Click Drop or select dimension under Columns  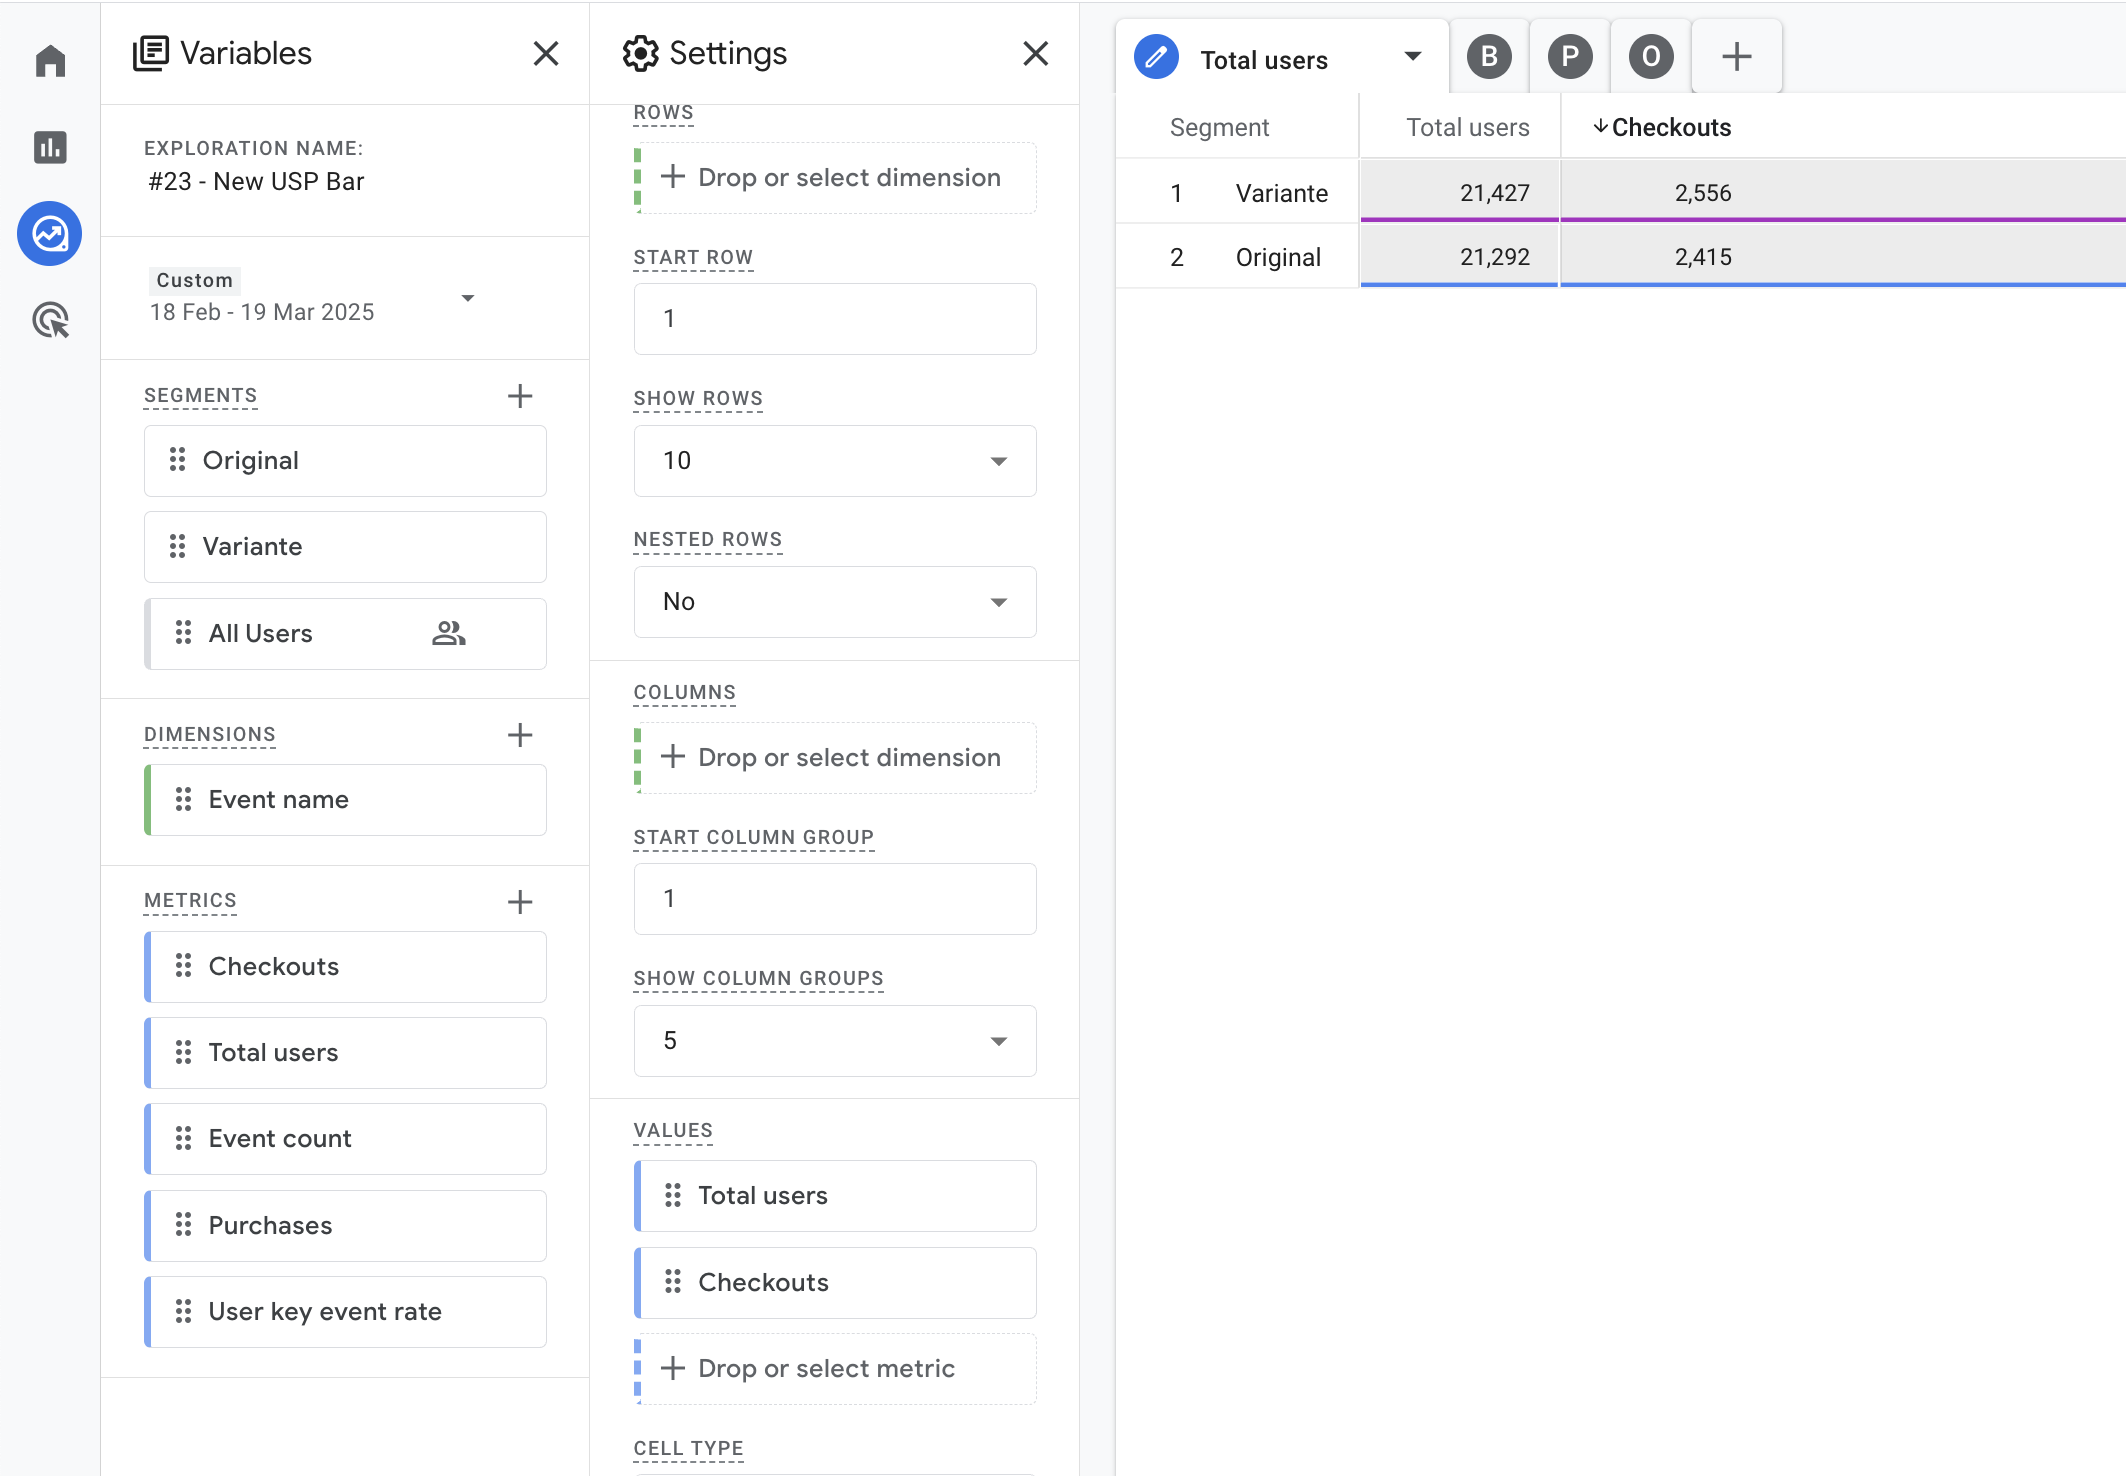[x=836, y=758]
